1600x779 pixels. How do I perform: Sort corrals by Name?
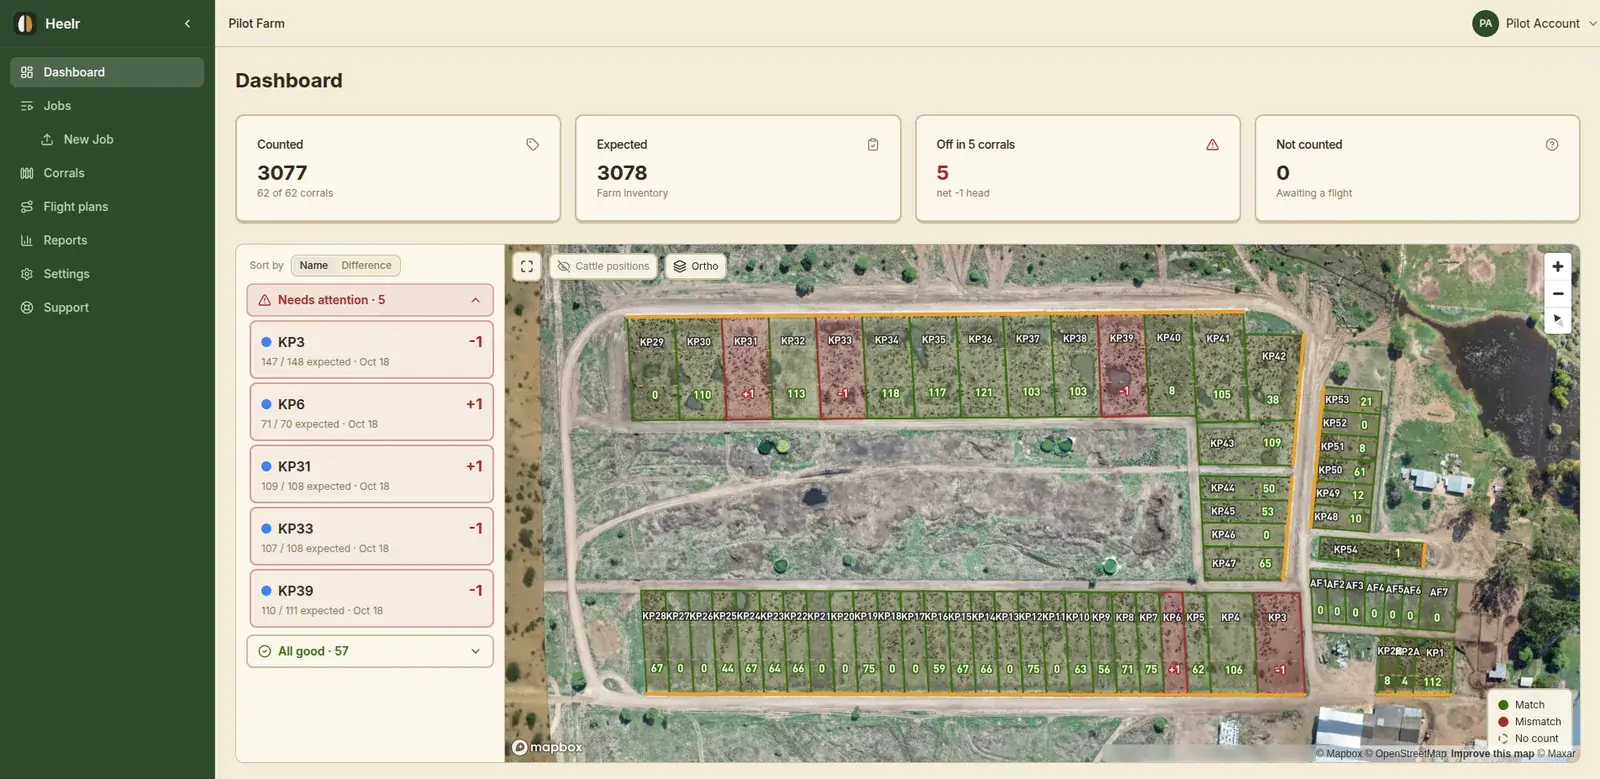(314, 265)
